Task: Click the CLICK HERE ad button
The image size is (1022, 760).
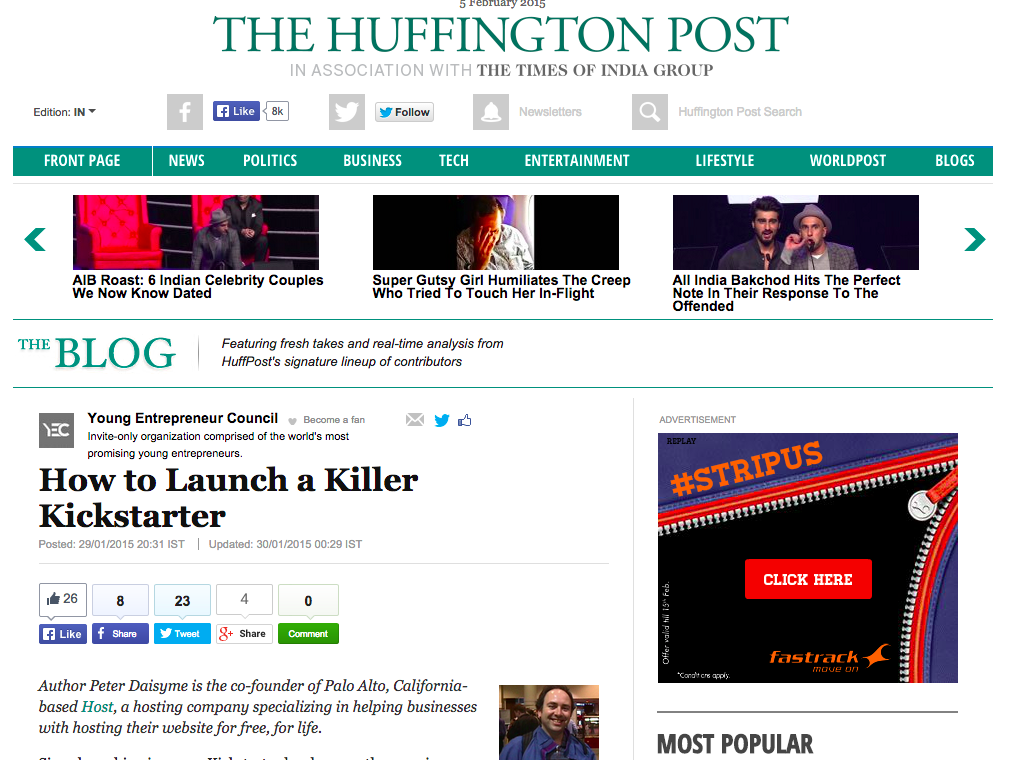Action: pyautogui.click(x=808, y=579)
